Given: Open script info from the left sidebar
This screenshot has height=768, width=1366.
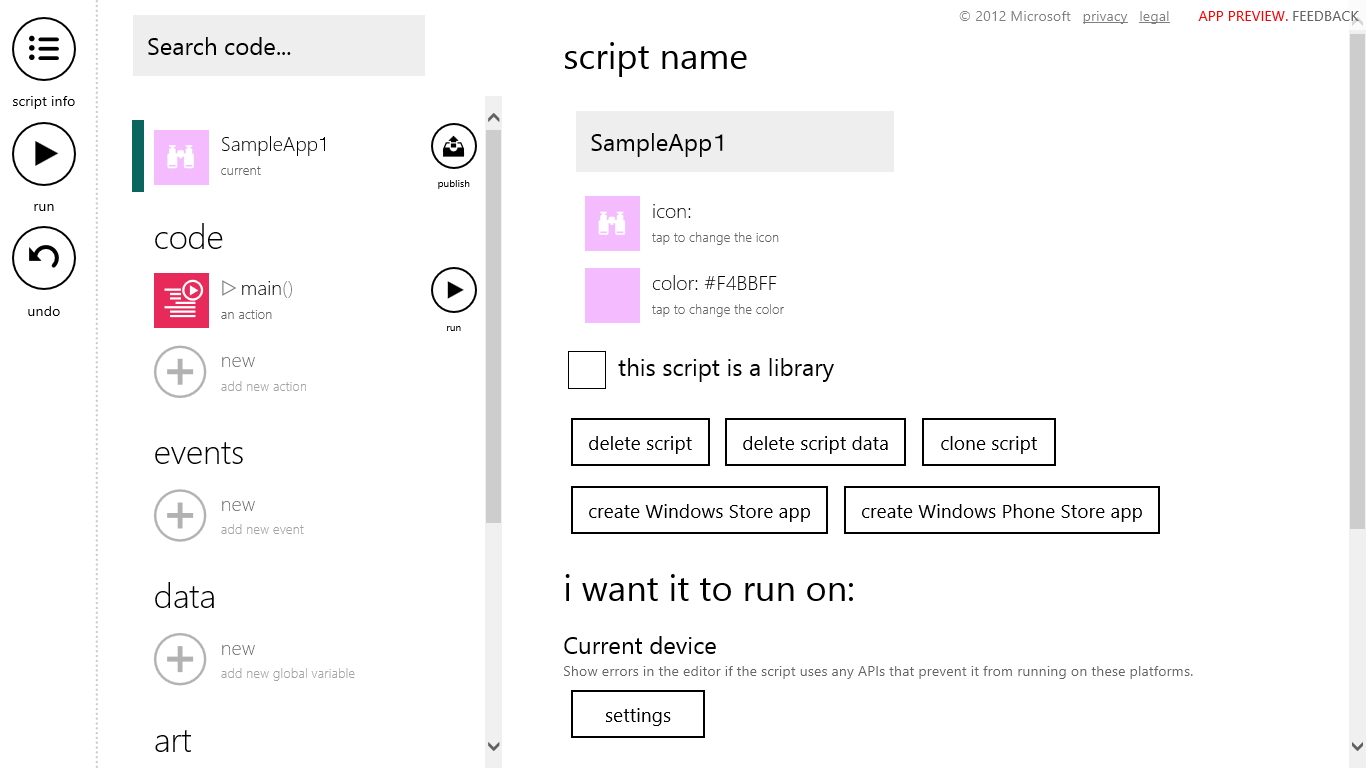Looking at the screenshot, I should point(43,49).
